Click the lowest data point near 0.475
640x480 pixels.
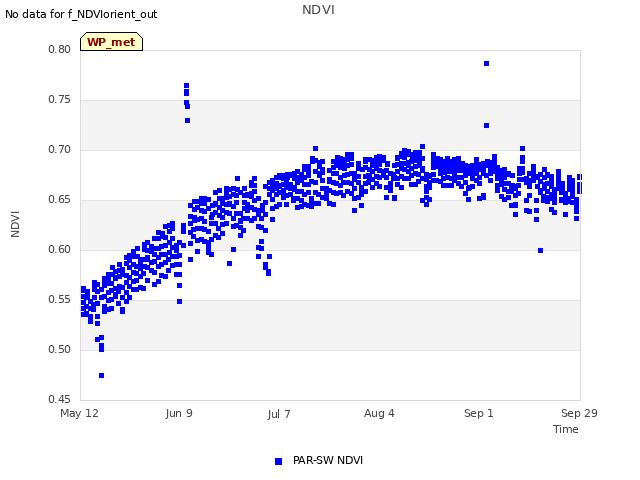point(102,376)
